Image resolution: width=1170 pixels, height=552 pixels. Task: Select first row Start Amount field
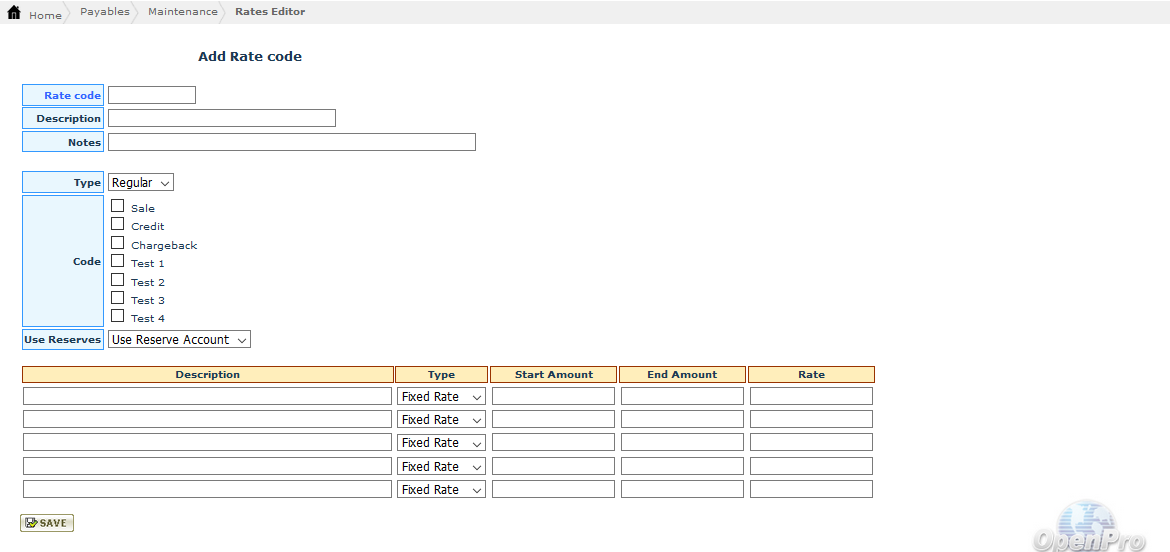click(x=553, y=397)
